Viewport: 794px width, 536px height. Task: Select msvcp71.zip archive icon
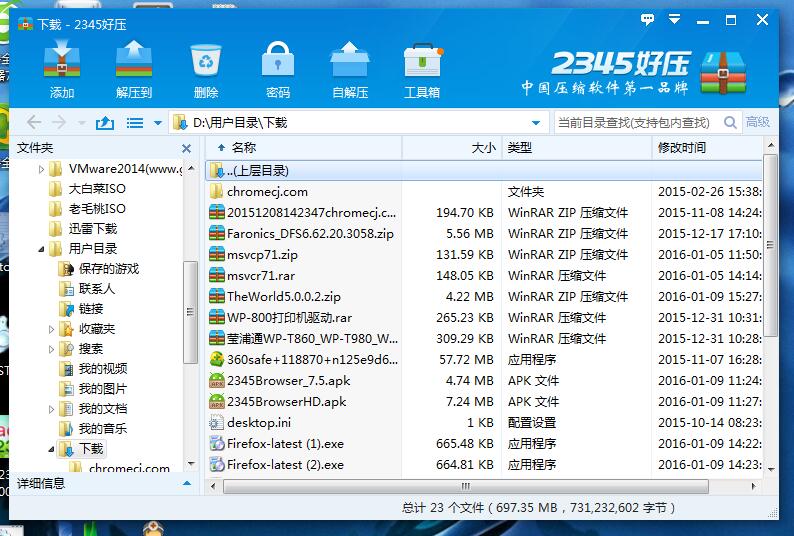[217, 255]
